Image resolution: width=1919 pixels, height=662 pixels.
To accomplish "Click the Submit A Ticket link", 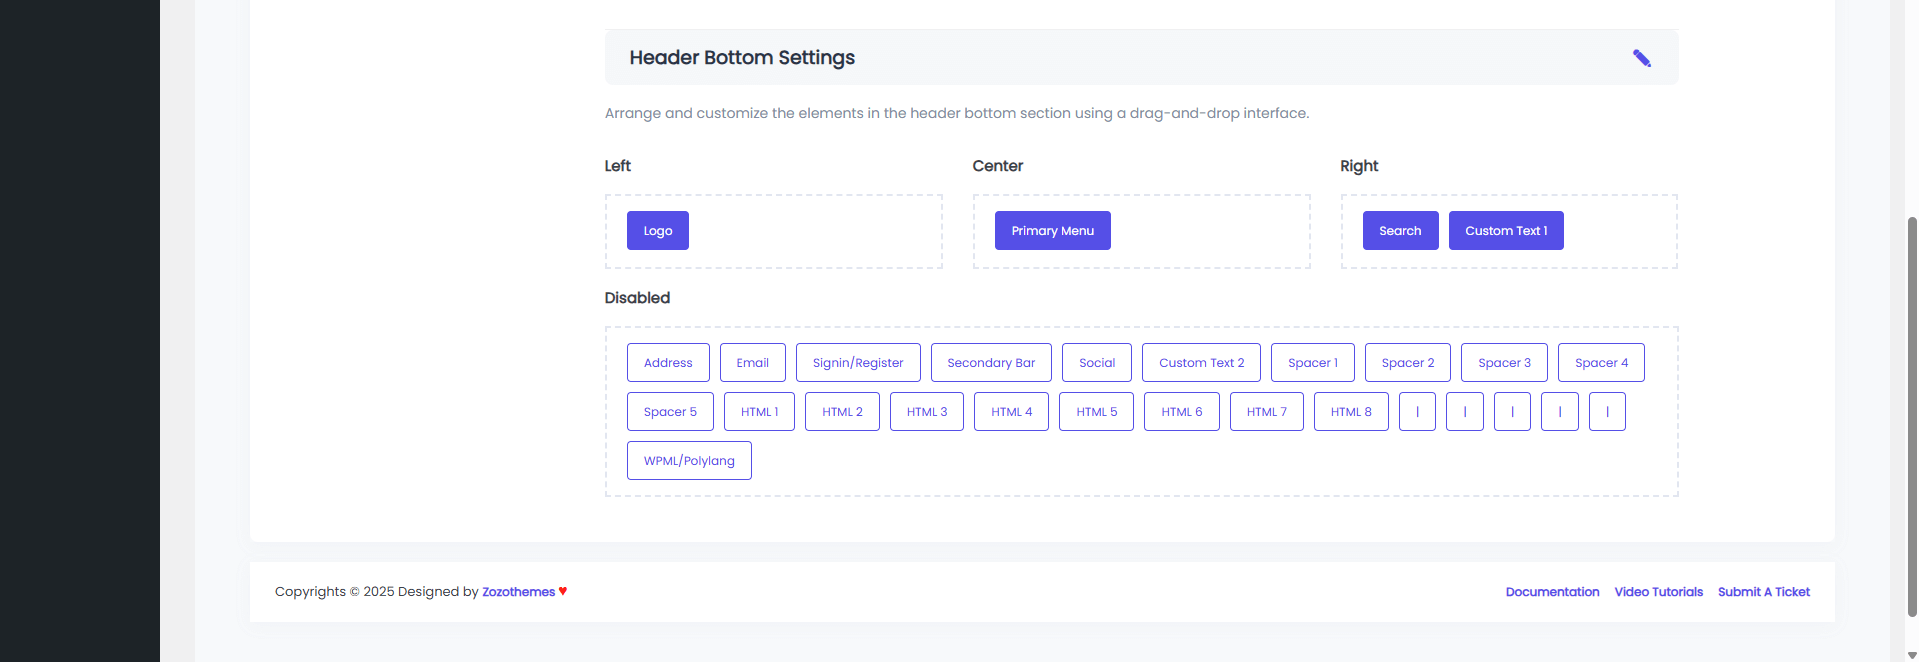I will pyautogui.click(x=1763, y=592).
